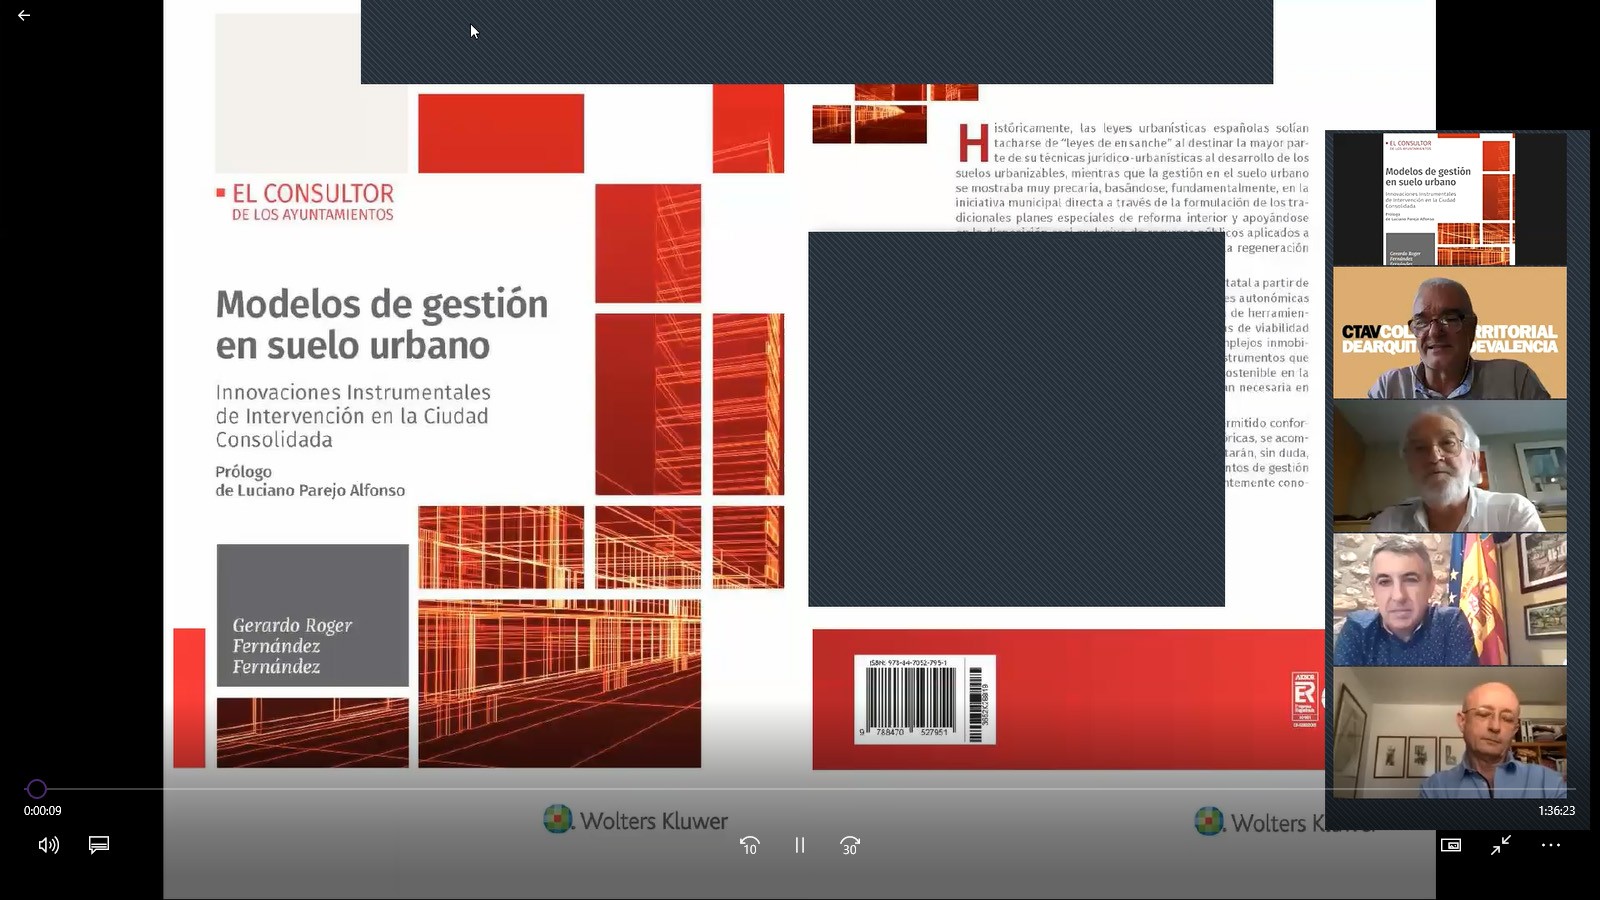The image size is (1600, 900).
Task: Select the participant beside the Spanish flag
Action: point(1449,599)
